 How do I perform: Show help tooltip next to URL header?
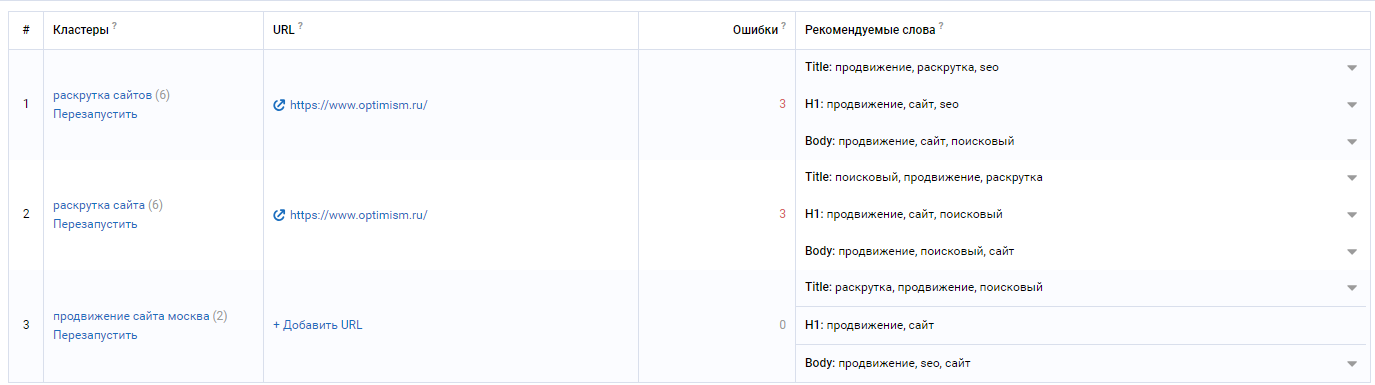coord(300,27)
